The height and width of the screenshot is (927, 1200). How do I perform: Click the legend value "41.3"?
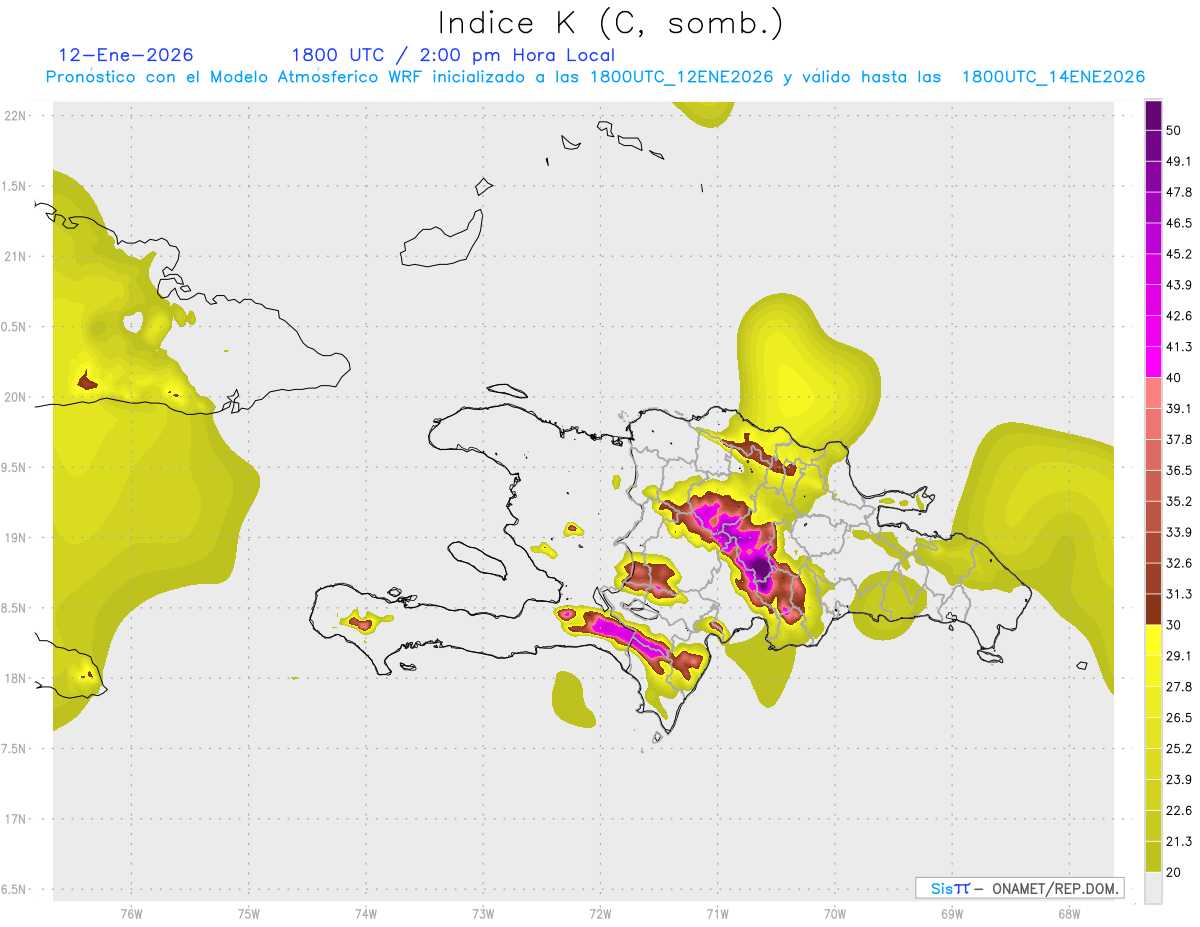1179,347
